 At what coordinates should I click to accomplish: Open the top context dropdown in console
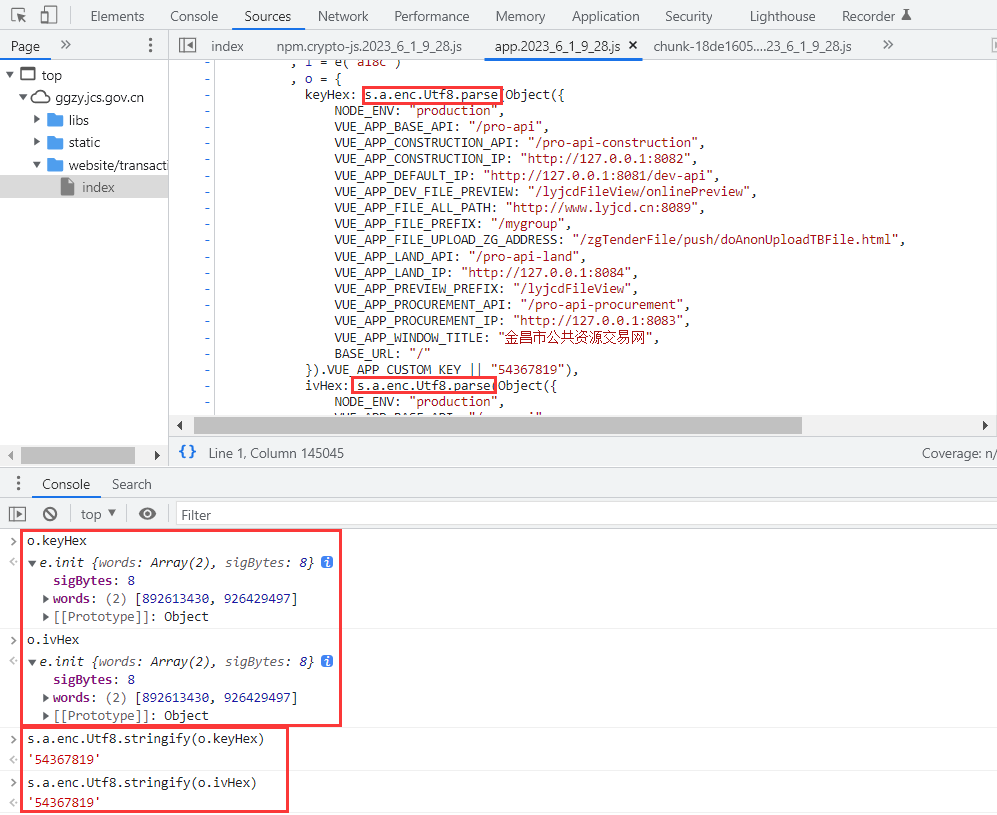98,514
